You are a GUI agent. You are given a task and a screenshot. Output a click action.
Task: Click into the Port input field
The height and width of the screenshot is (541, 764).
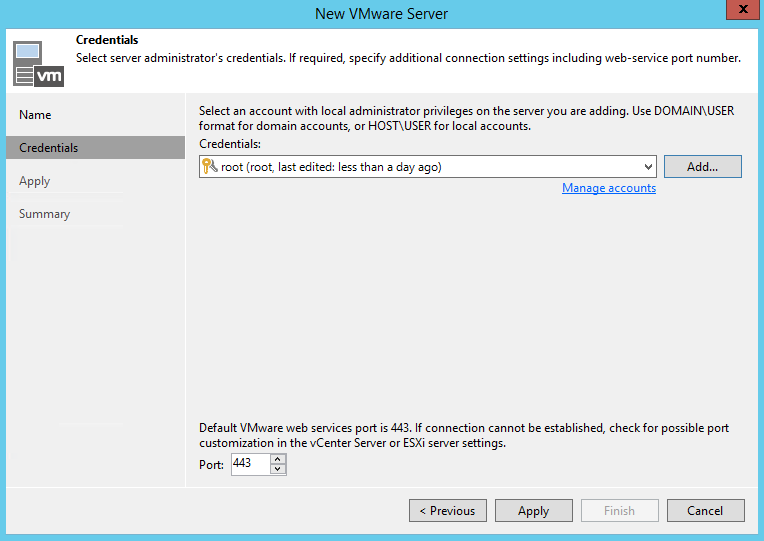click(x=249, y=464)
